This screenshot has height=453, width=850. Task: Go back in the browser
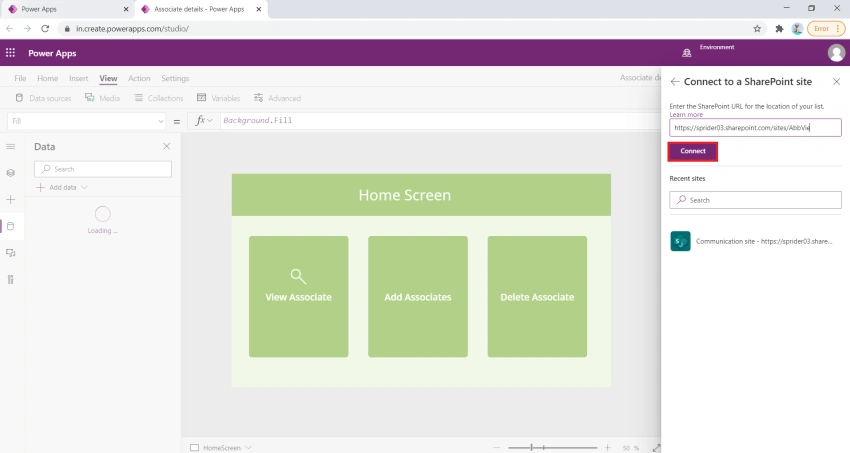tap(10, 29)
